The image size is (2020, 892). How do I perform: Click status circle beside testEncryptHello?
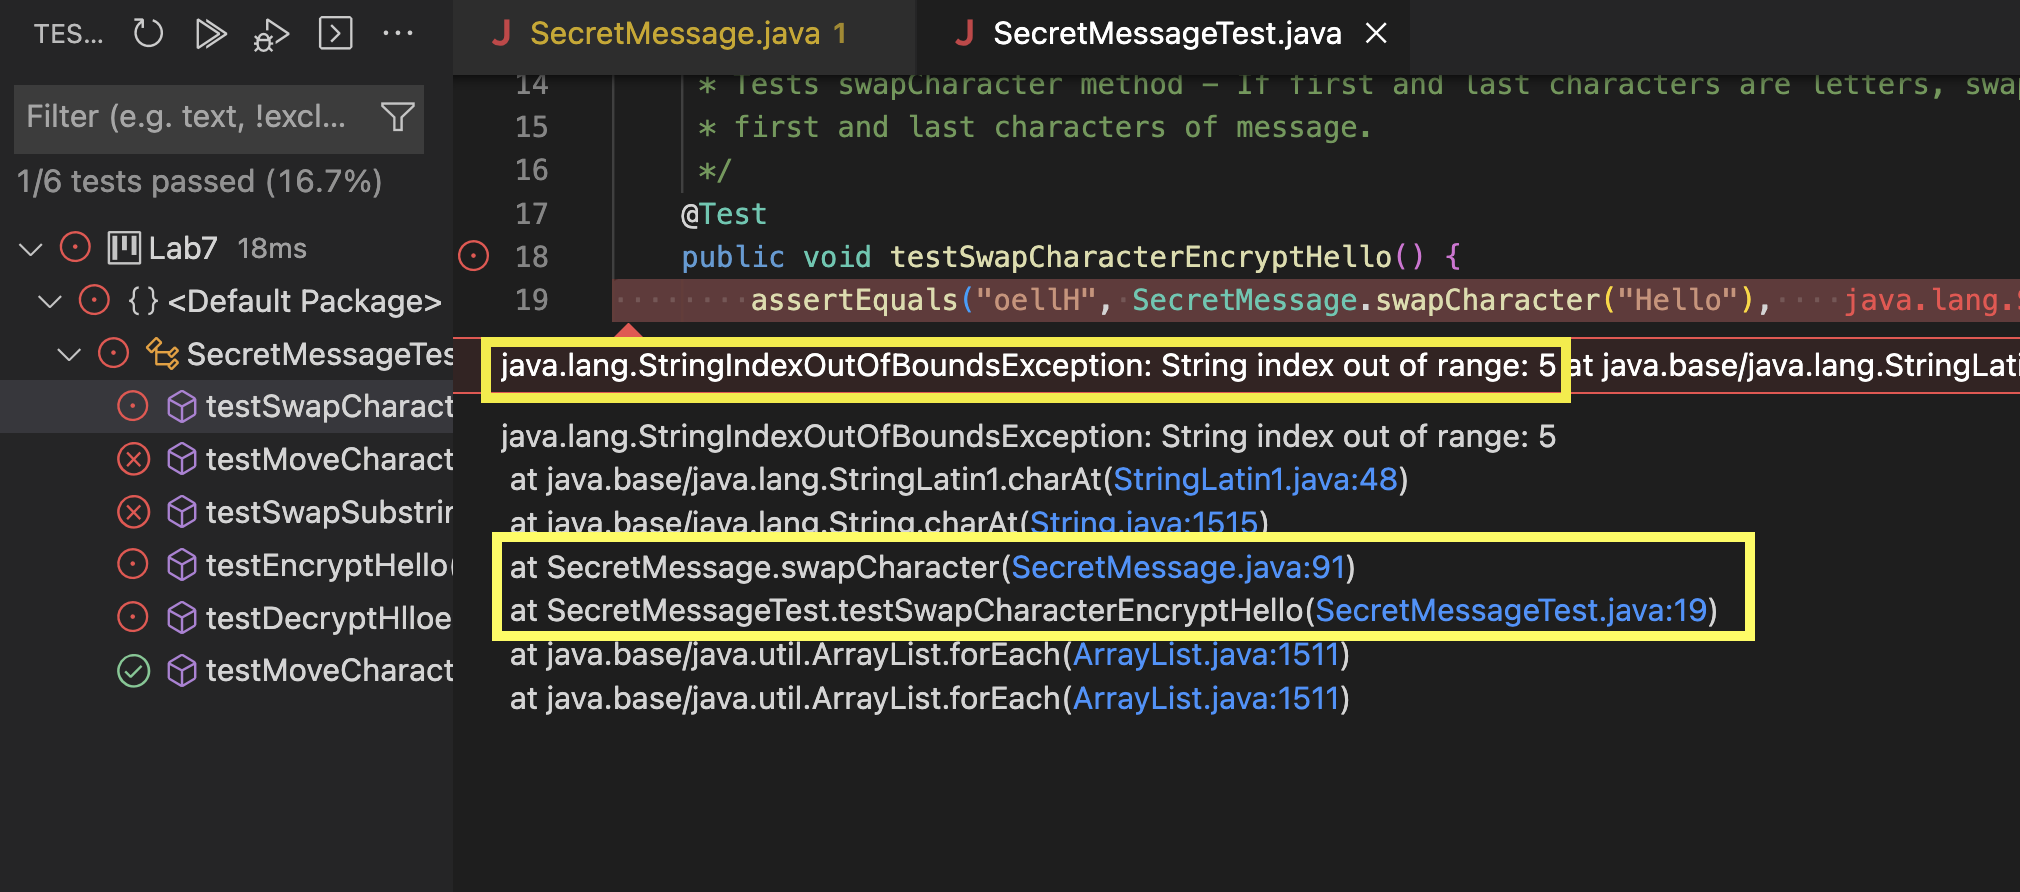[133, 564]
